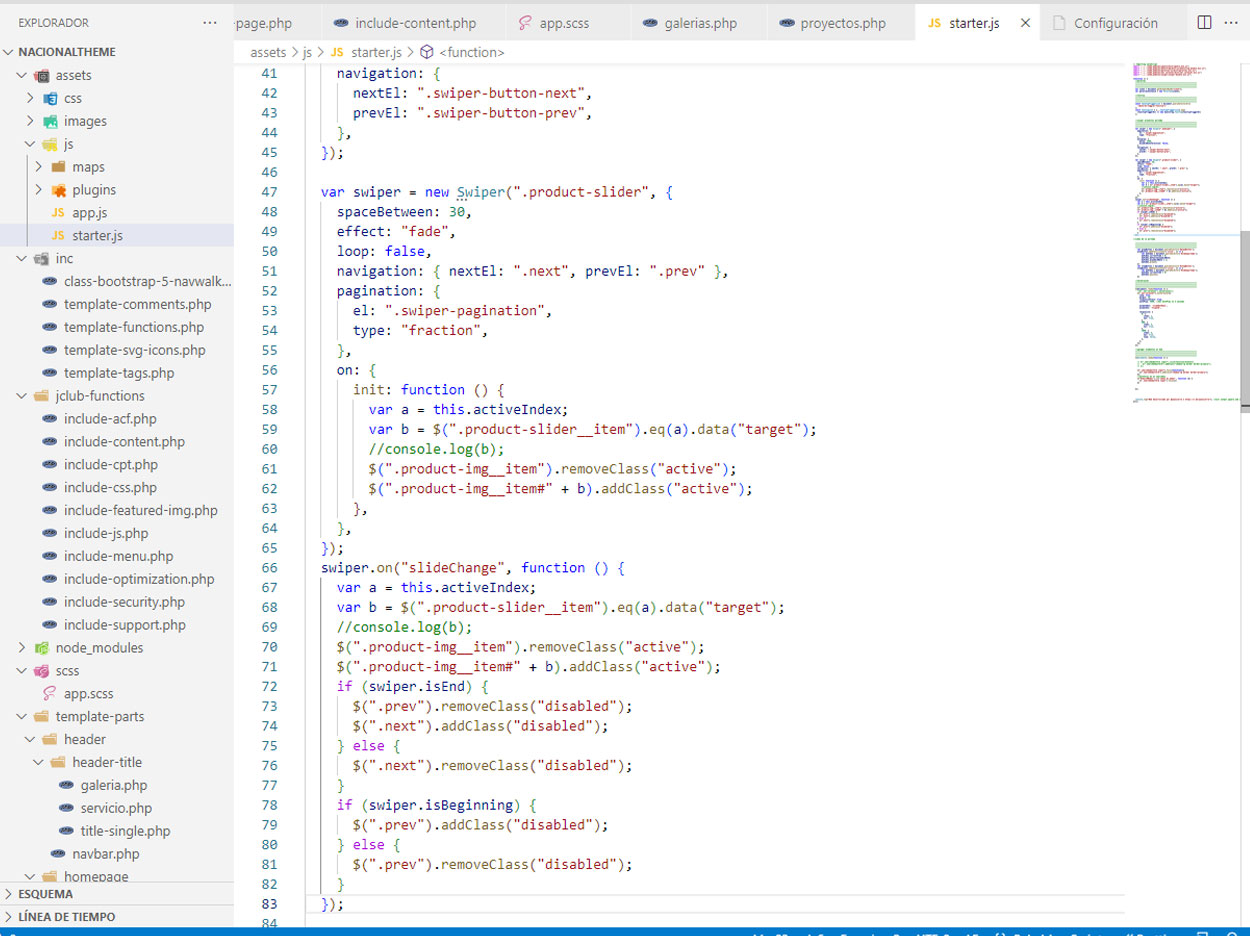Click the assets folder icon

[42, 75]
